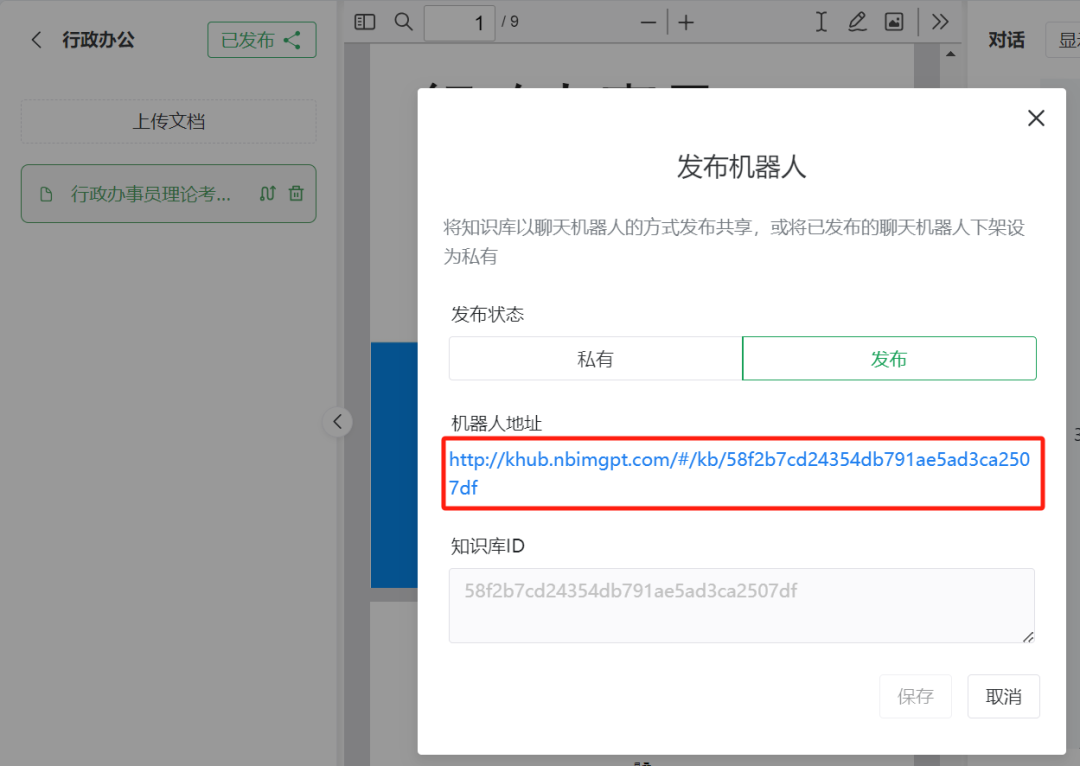1080x766 pixels.
Task: Close the 发布机器人 dialog
Action: tap(1036, 118)
